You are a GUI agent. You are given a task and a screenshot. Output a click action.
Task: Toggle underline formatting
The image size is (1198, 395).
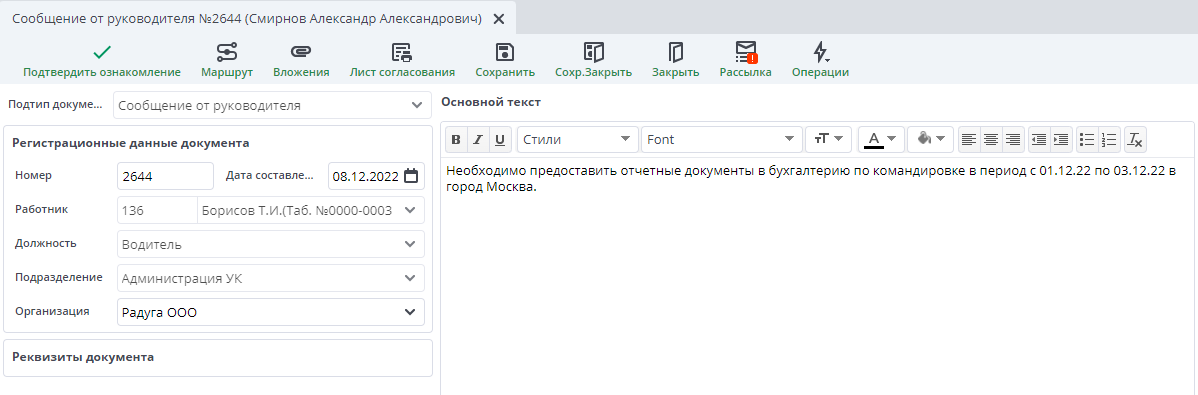500,139
